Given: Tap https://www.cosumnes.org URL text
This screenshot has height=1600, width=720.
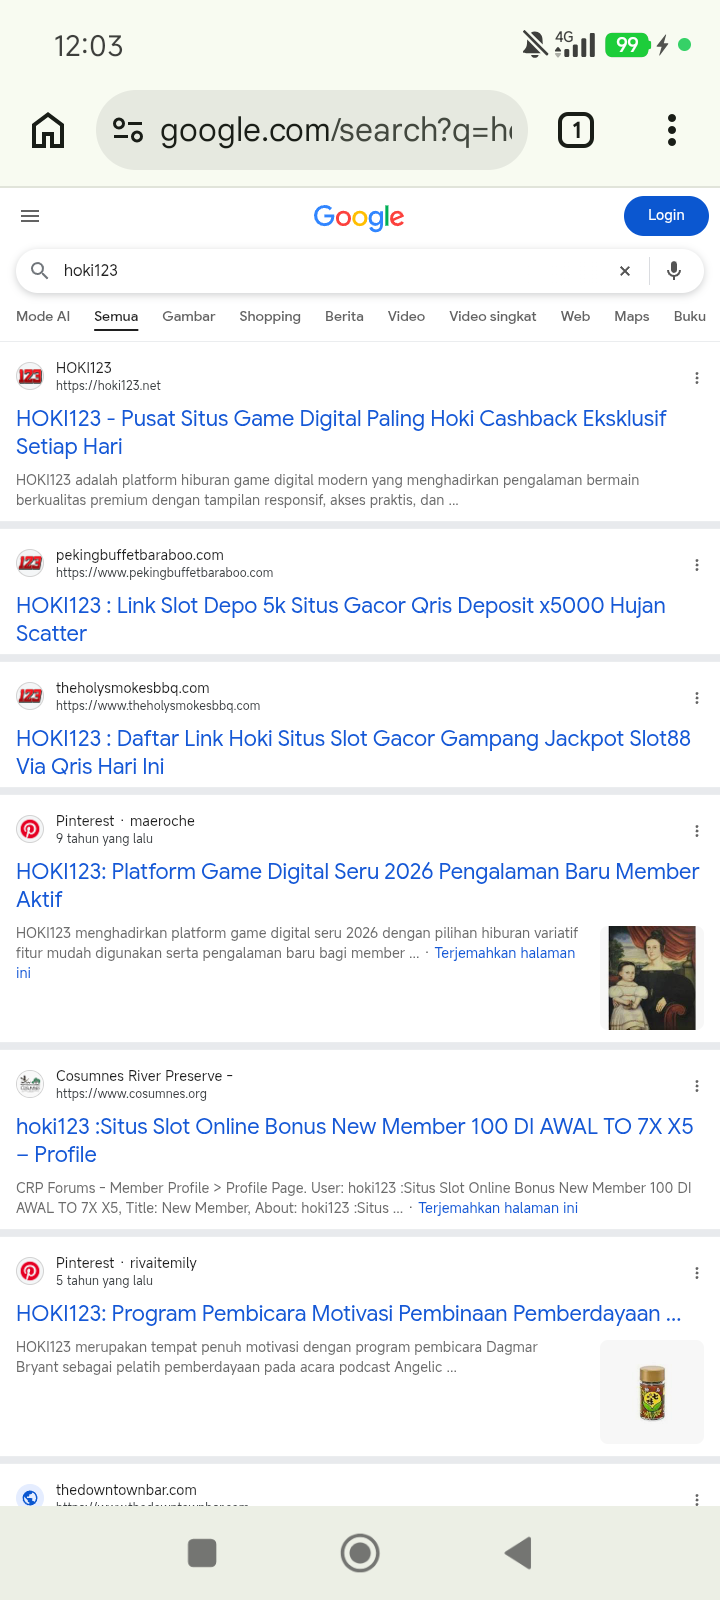Looking at the screenshot, I should pos(131,1094).
